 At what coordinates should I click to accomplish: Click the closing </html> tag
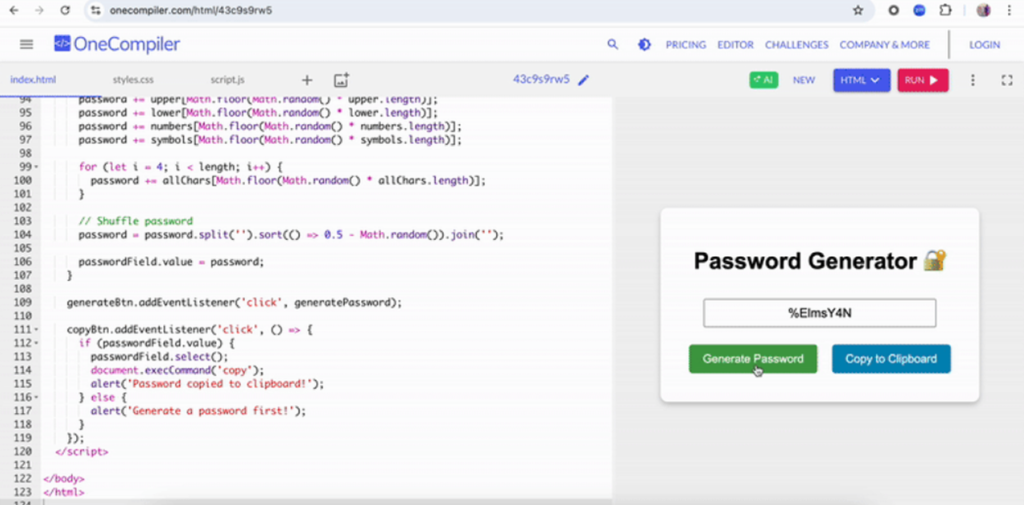pos(63,493)
